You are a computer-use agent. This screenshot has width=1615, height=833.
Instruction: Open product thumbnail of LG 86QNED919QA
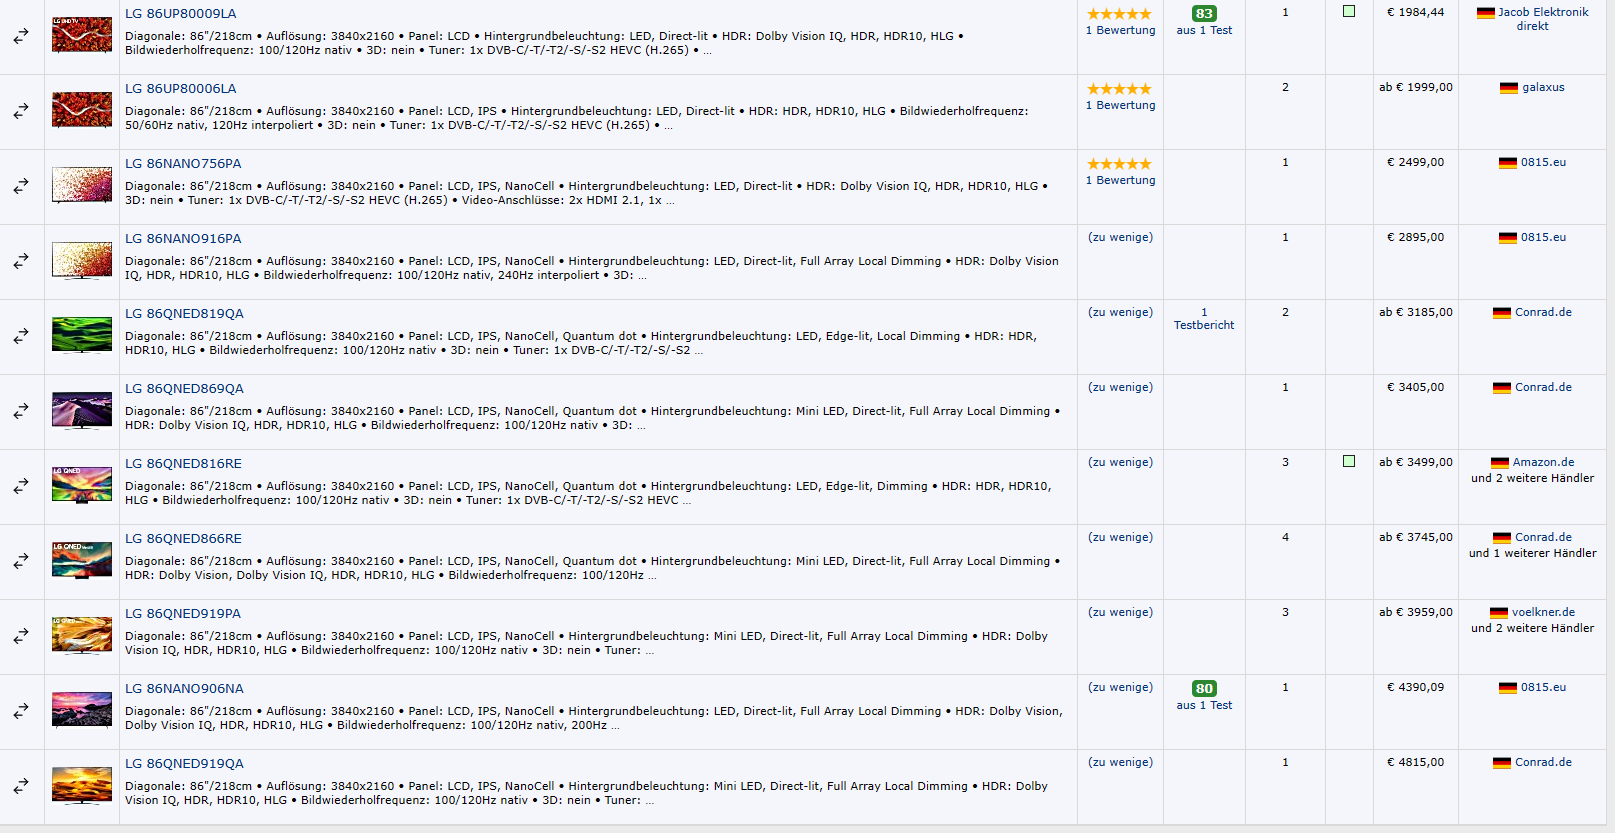pos(82,785)
